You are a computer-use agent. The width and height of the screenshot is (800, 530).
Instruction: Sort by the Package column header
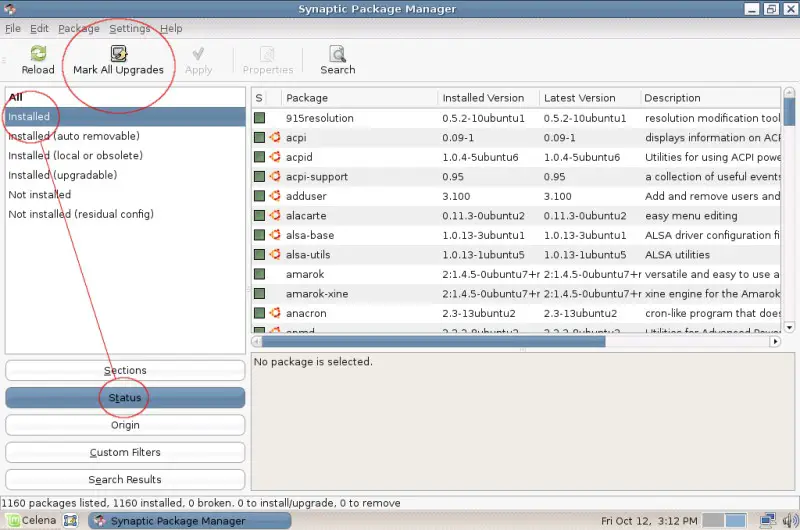(x=359, y=97)
